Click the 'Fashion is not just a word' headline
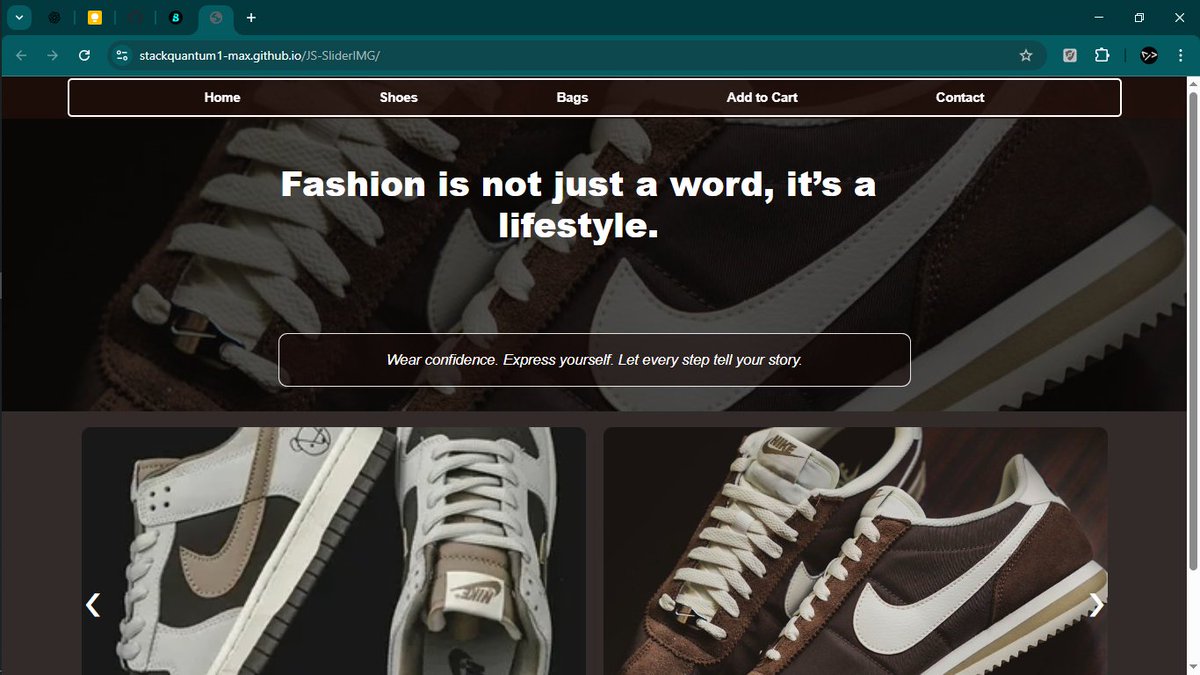This screenshot has height=675, width=1200. 578,204
